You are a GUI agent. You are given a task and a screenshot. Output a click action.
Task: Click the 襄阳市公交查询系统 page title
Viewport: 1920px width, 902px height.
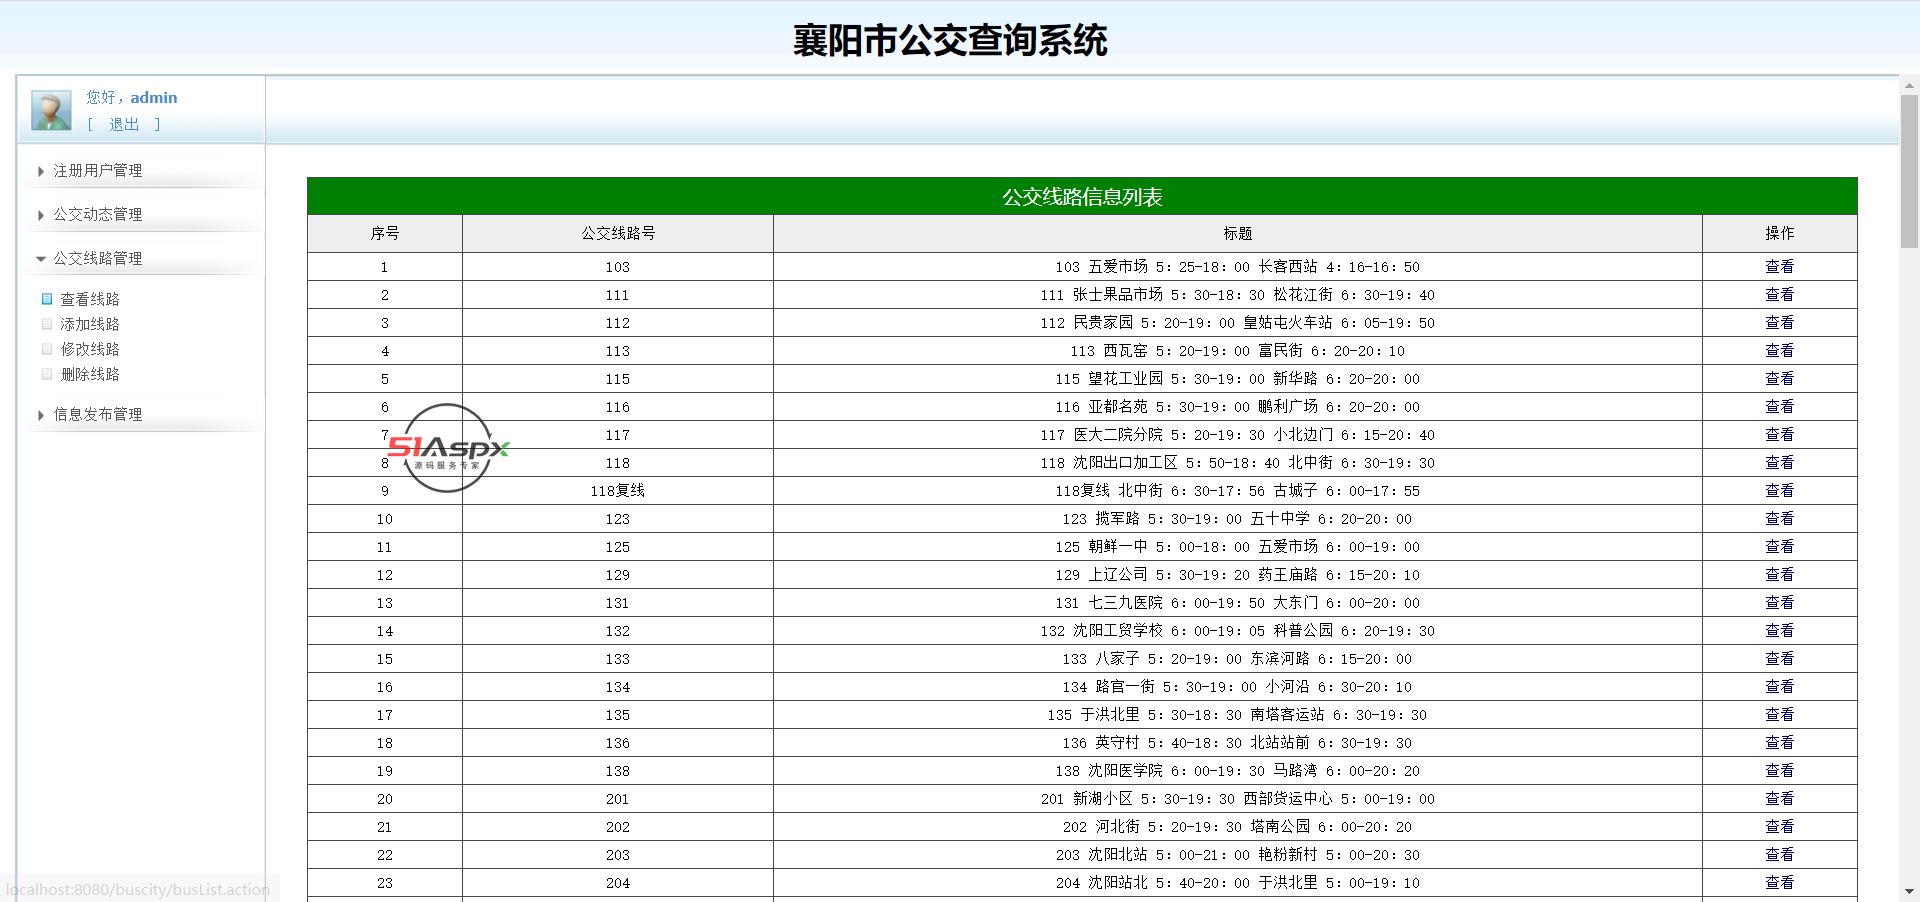tap(950, 41)
